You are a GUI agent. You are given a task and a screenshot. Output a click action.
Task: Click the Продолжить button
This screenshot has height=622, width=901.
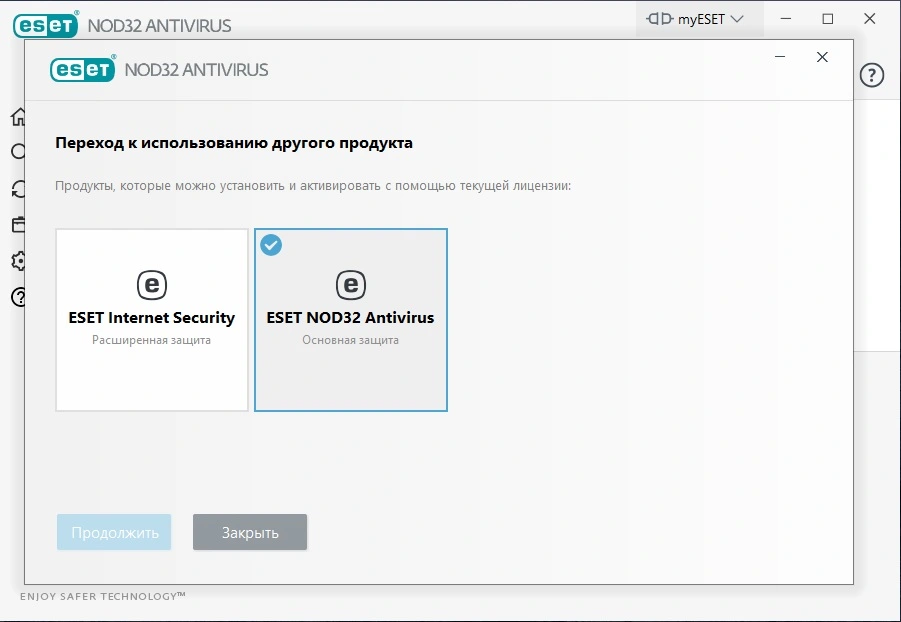tap(114, 532)
